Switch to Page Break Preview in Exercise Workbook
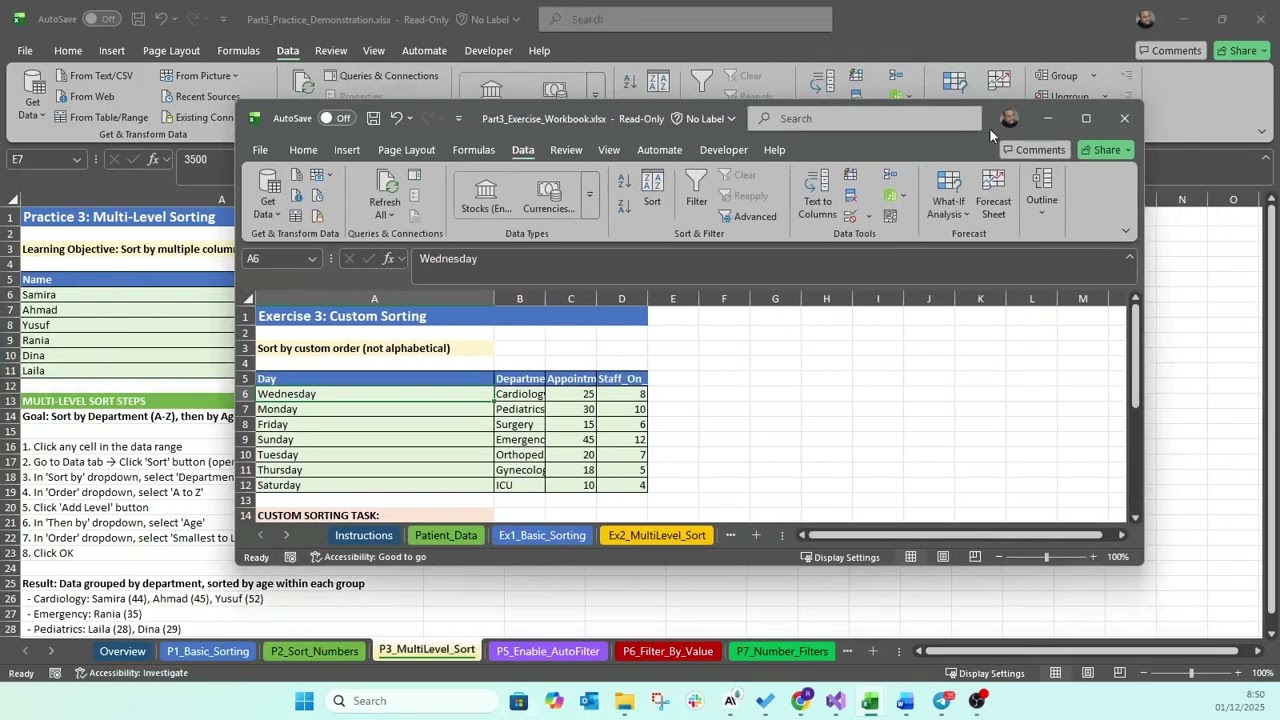Screen dimensions: 1280x720 pyautogui.click(x=975, y=557)
